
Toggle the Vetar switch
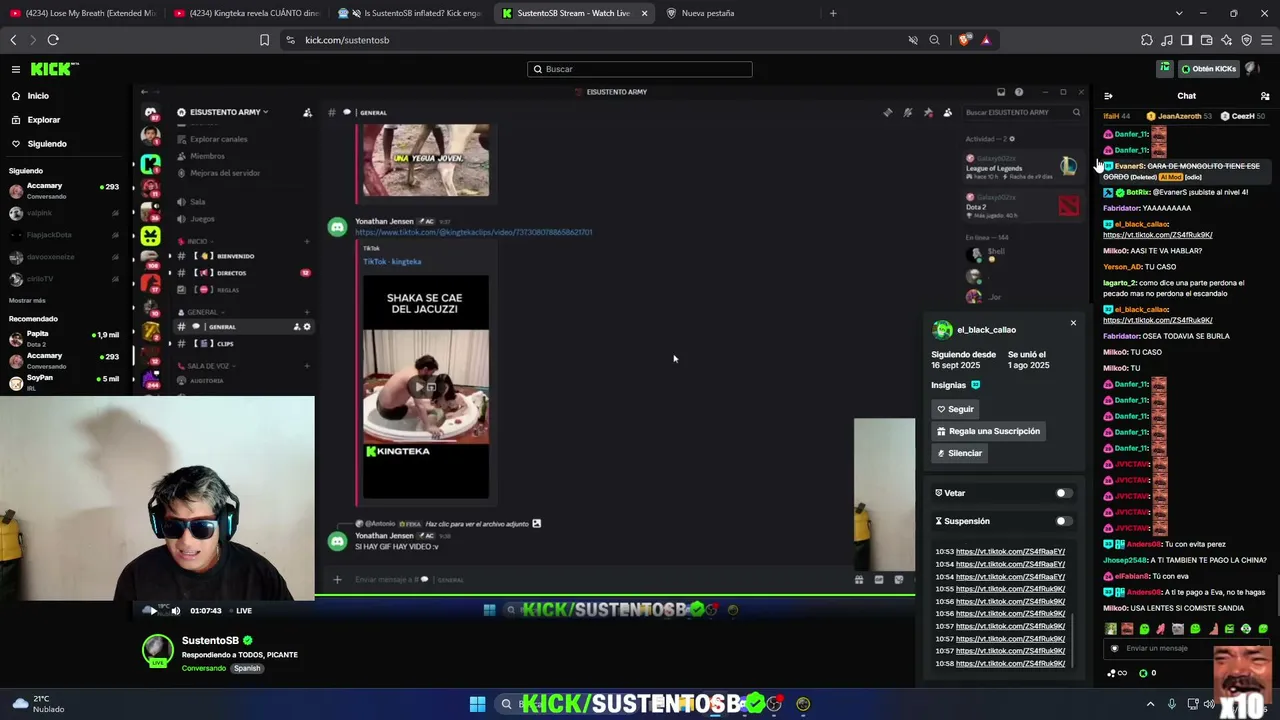pos(1064,493)
